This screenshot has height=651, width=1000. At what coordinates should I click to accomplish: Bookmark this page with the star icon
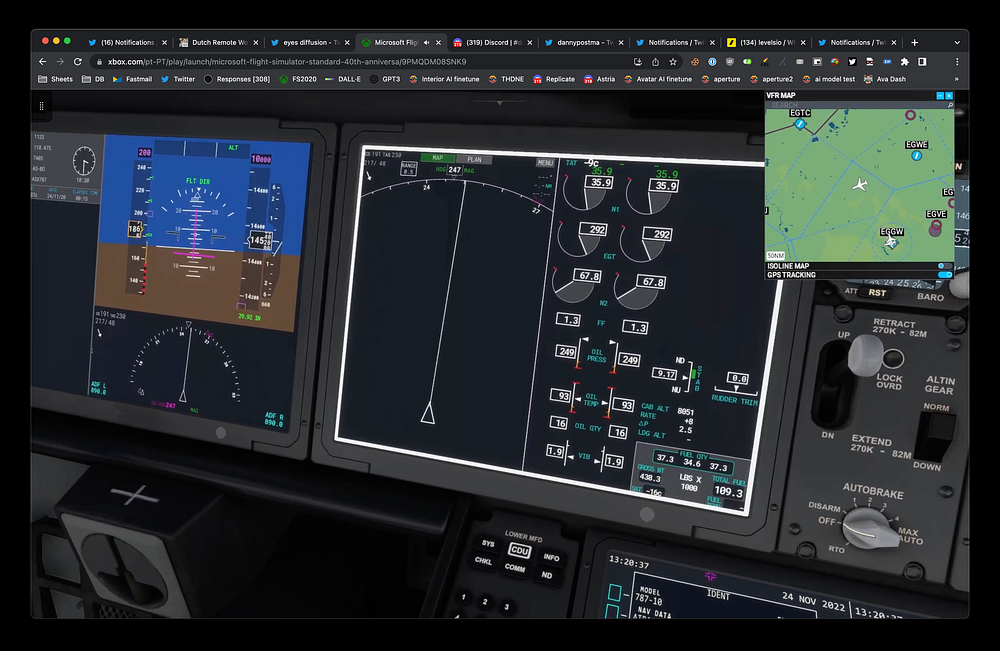click(673, 62)
